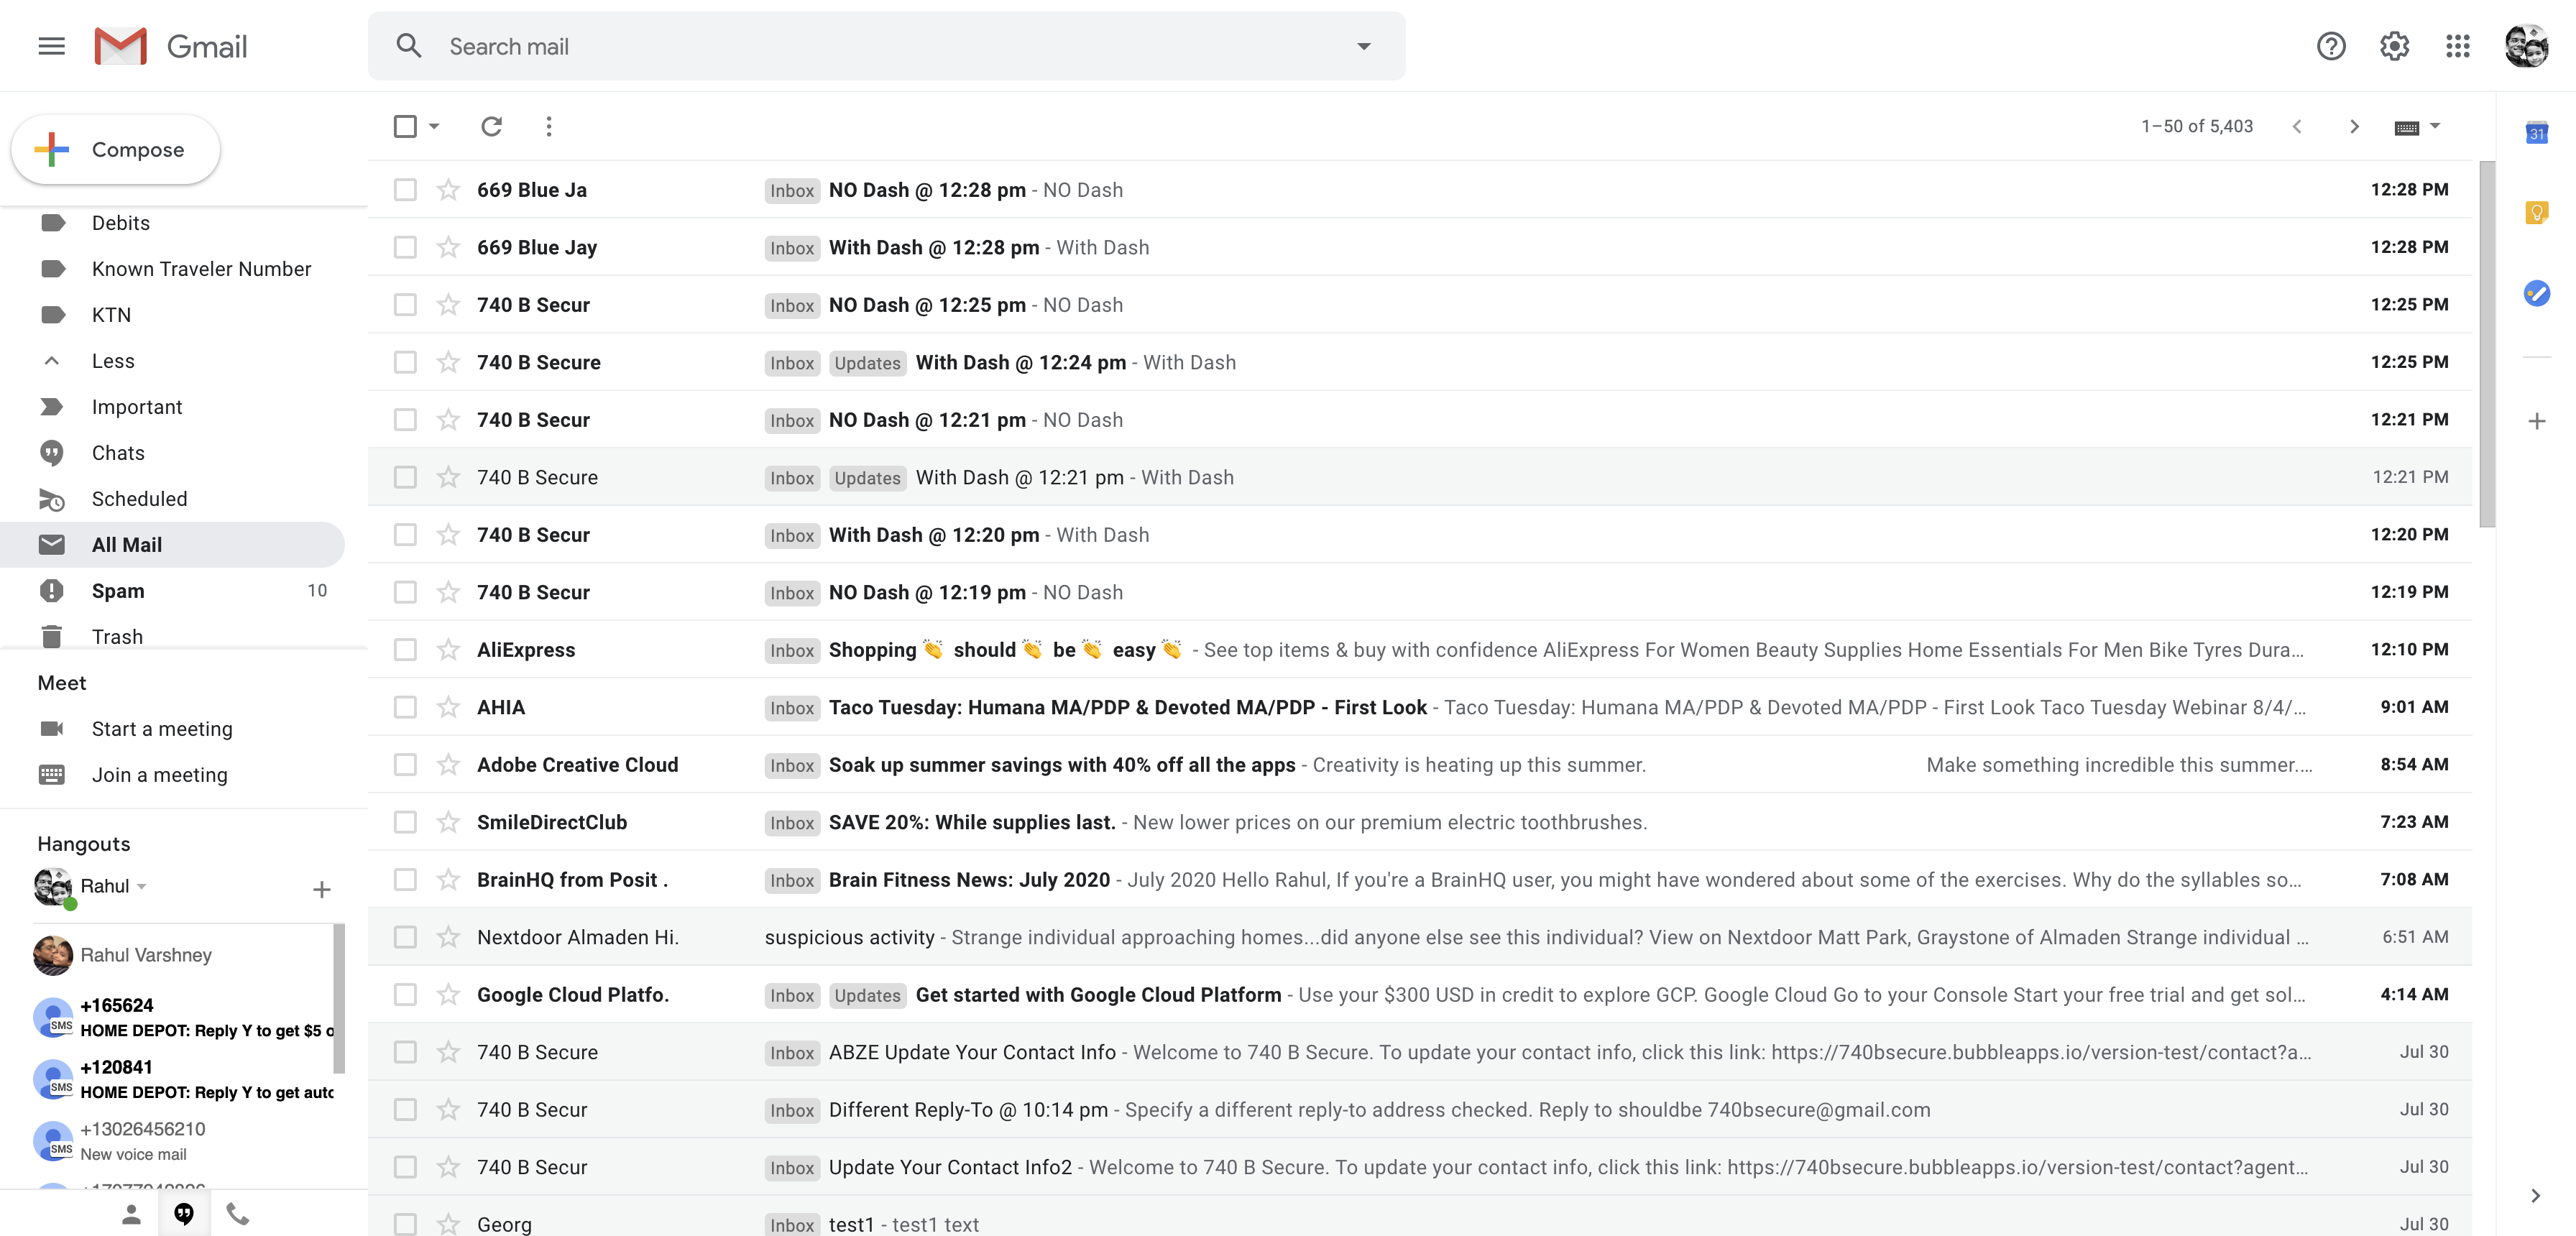Open the Hangouts phone calls tab

coord(237,1213)
